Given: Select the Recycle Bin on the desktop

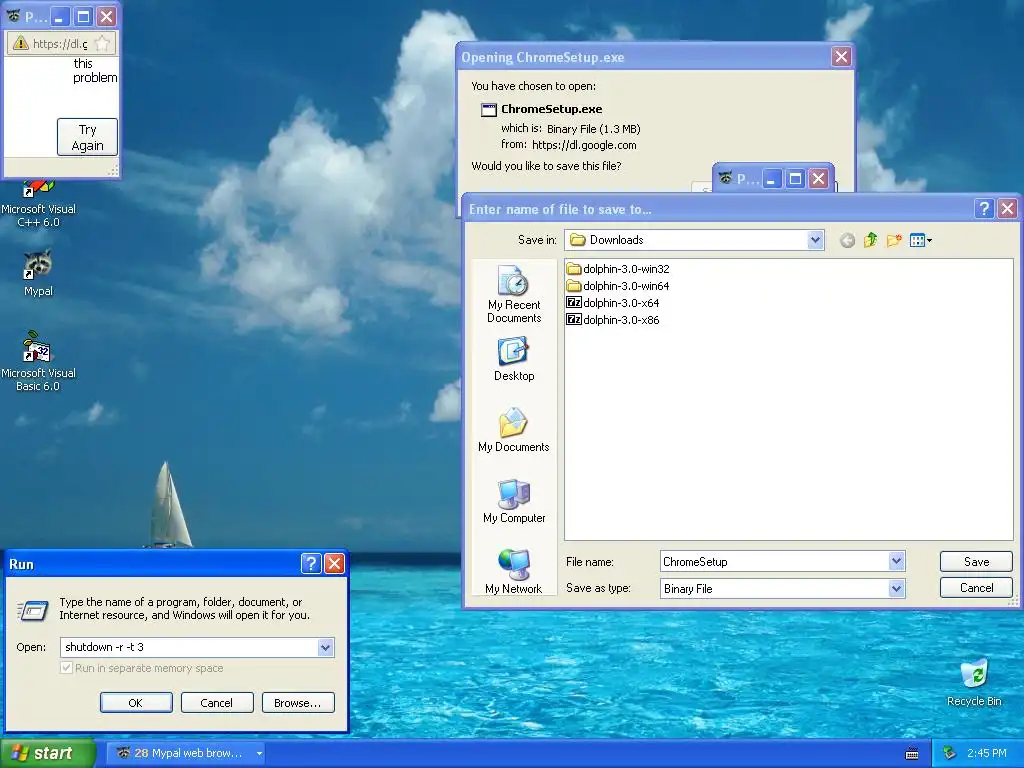Looking at the screenshot, I should point(974,682).
